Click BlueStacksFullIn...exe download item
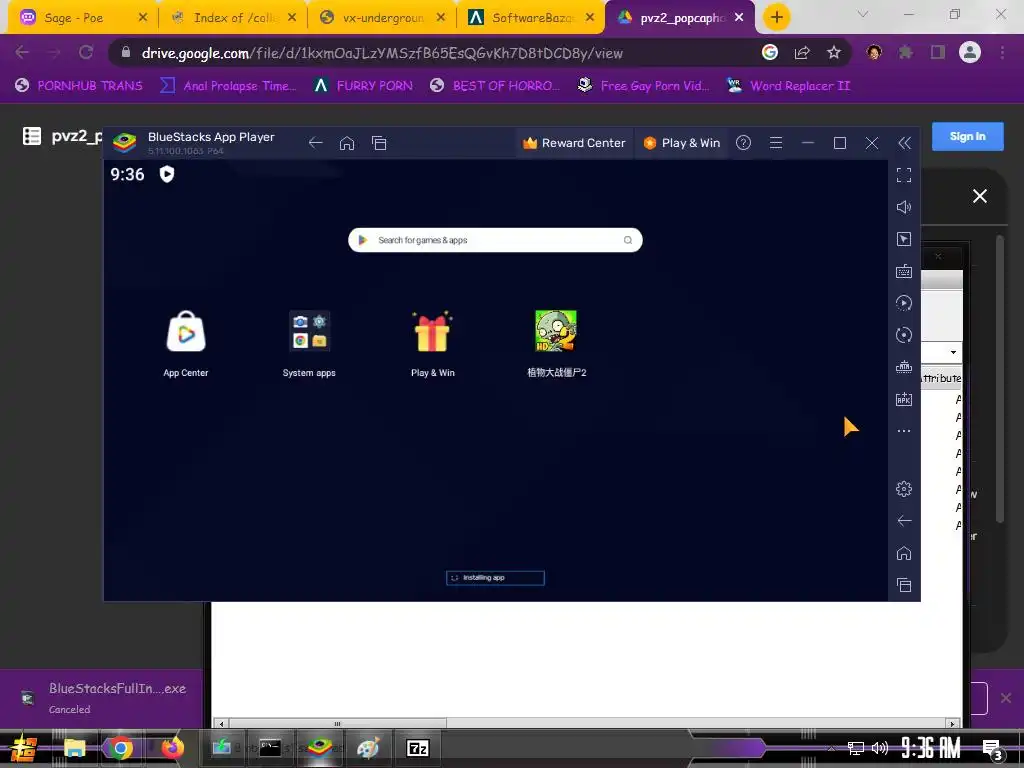Image resolution: width=1024 pixels, height=768 pixels. pyautogui.click(x=104, y=697)
